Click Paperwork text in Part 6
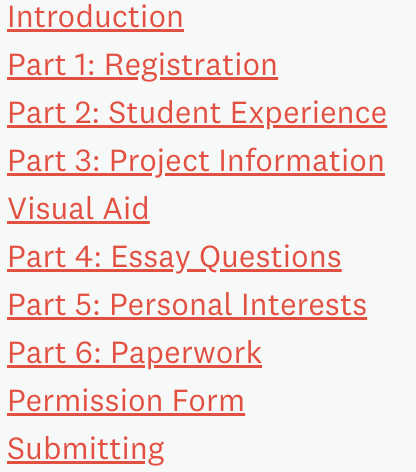Viewport: 416px width, 472px height. tap(186, 354)
